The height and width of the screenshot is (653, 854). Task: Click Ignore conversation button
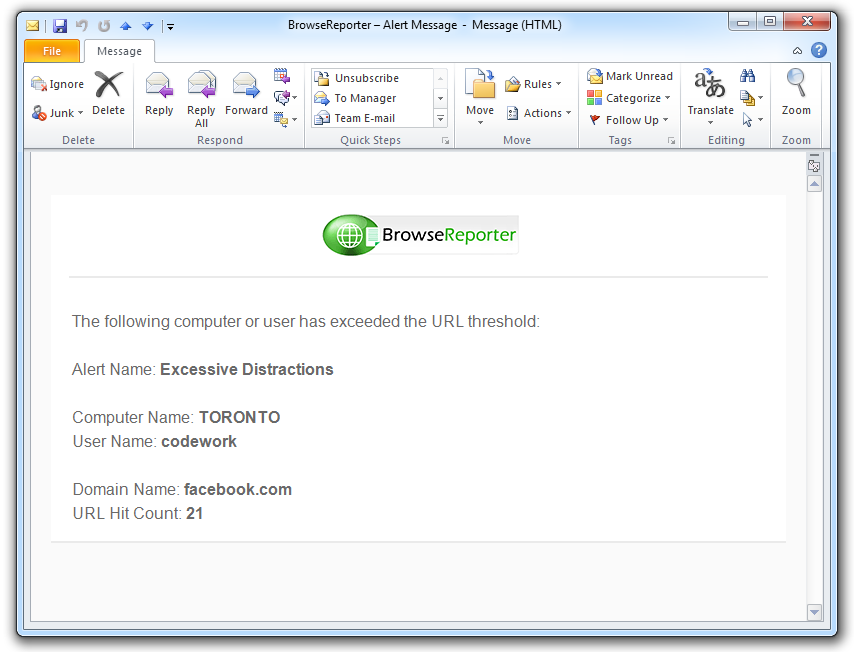click(x=58, y=84)
